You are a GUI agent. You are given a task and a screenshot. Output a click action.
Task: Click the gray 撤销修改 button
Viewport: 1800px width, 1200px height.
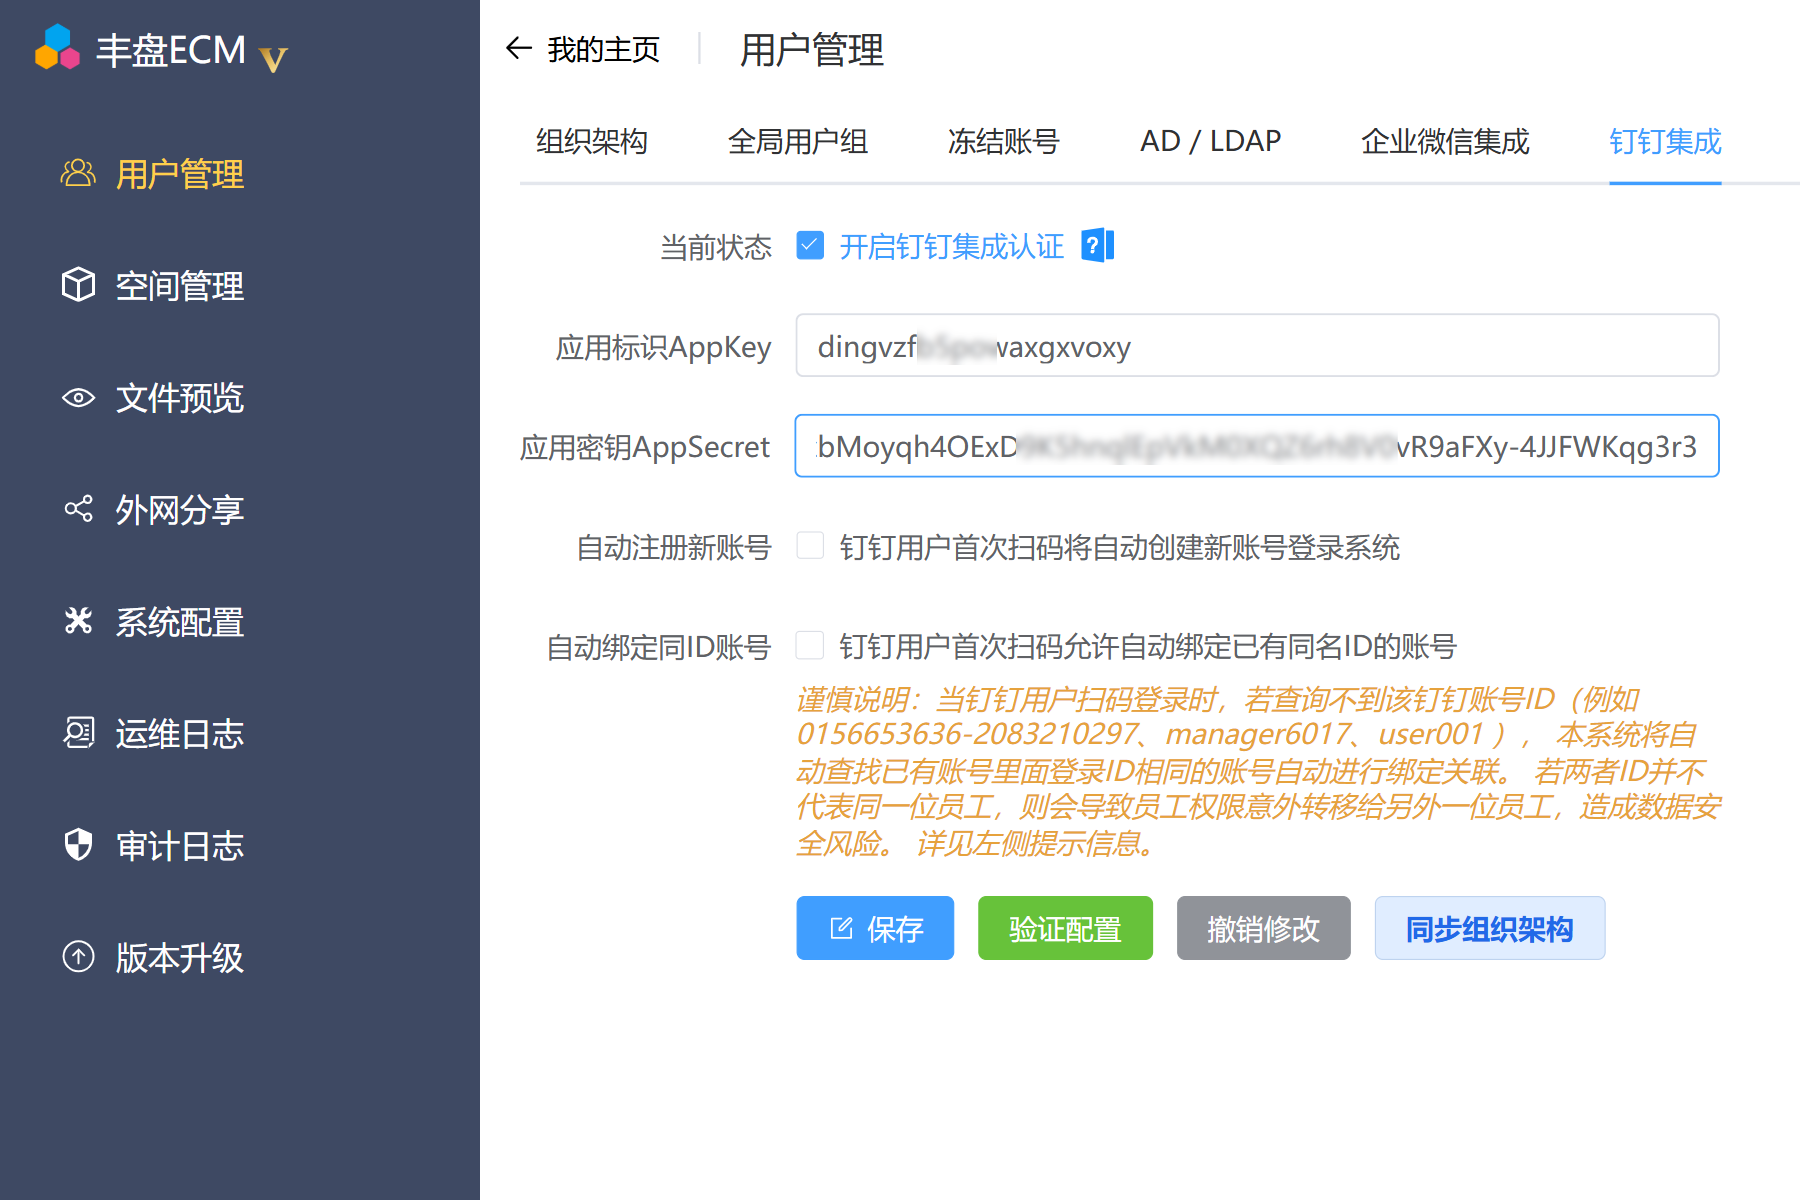1263,928
